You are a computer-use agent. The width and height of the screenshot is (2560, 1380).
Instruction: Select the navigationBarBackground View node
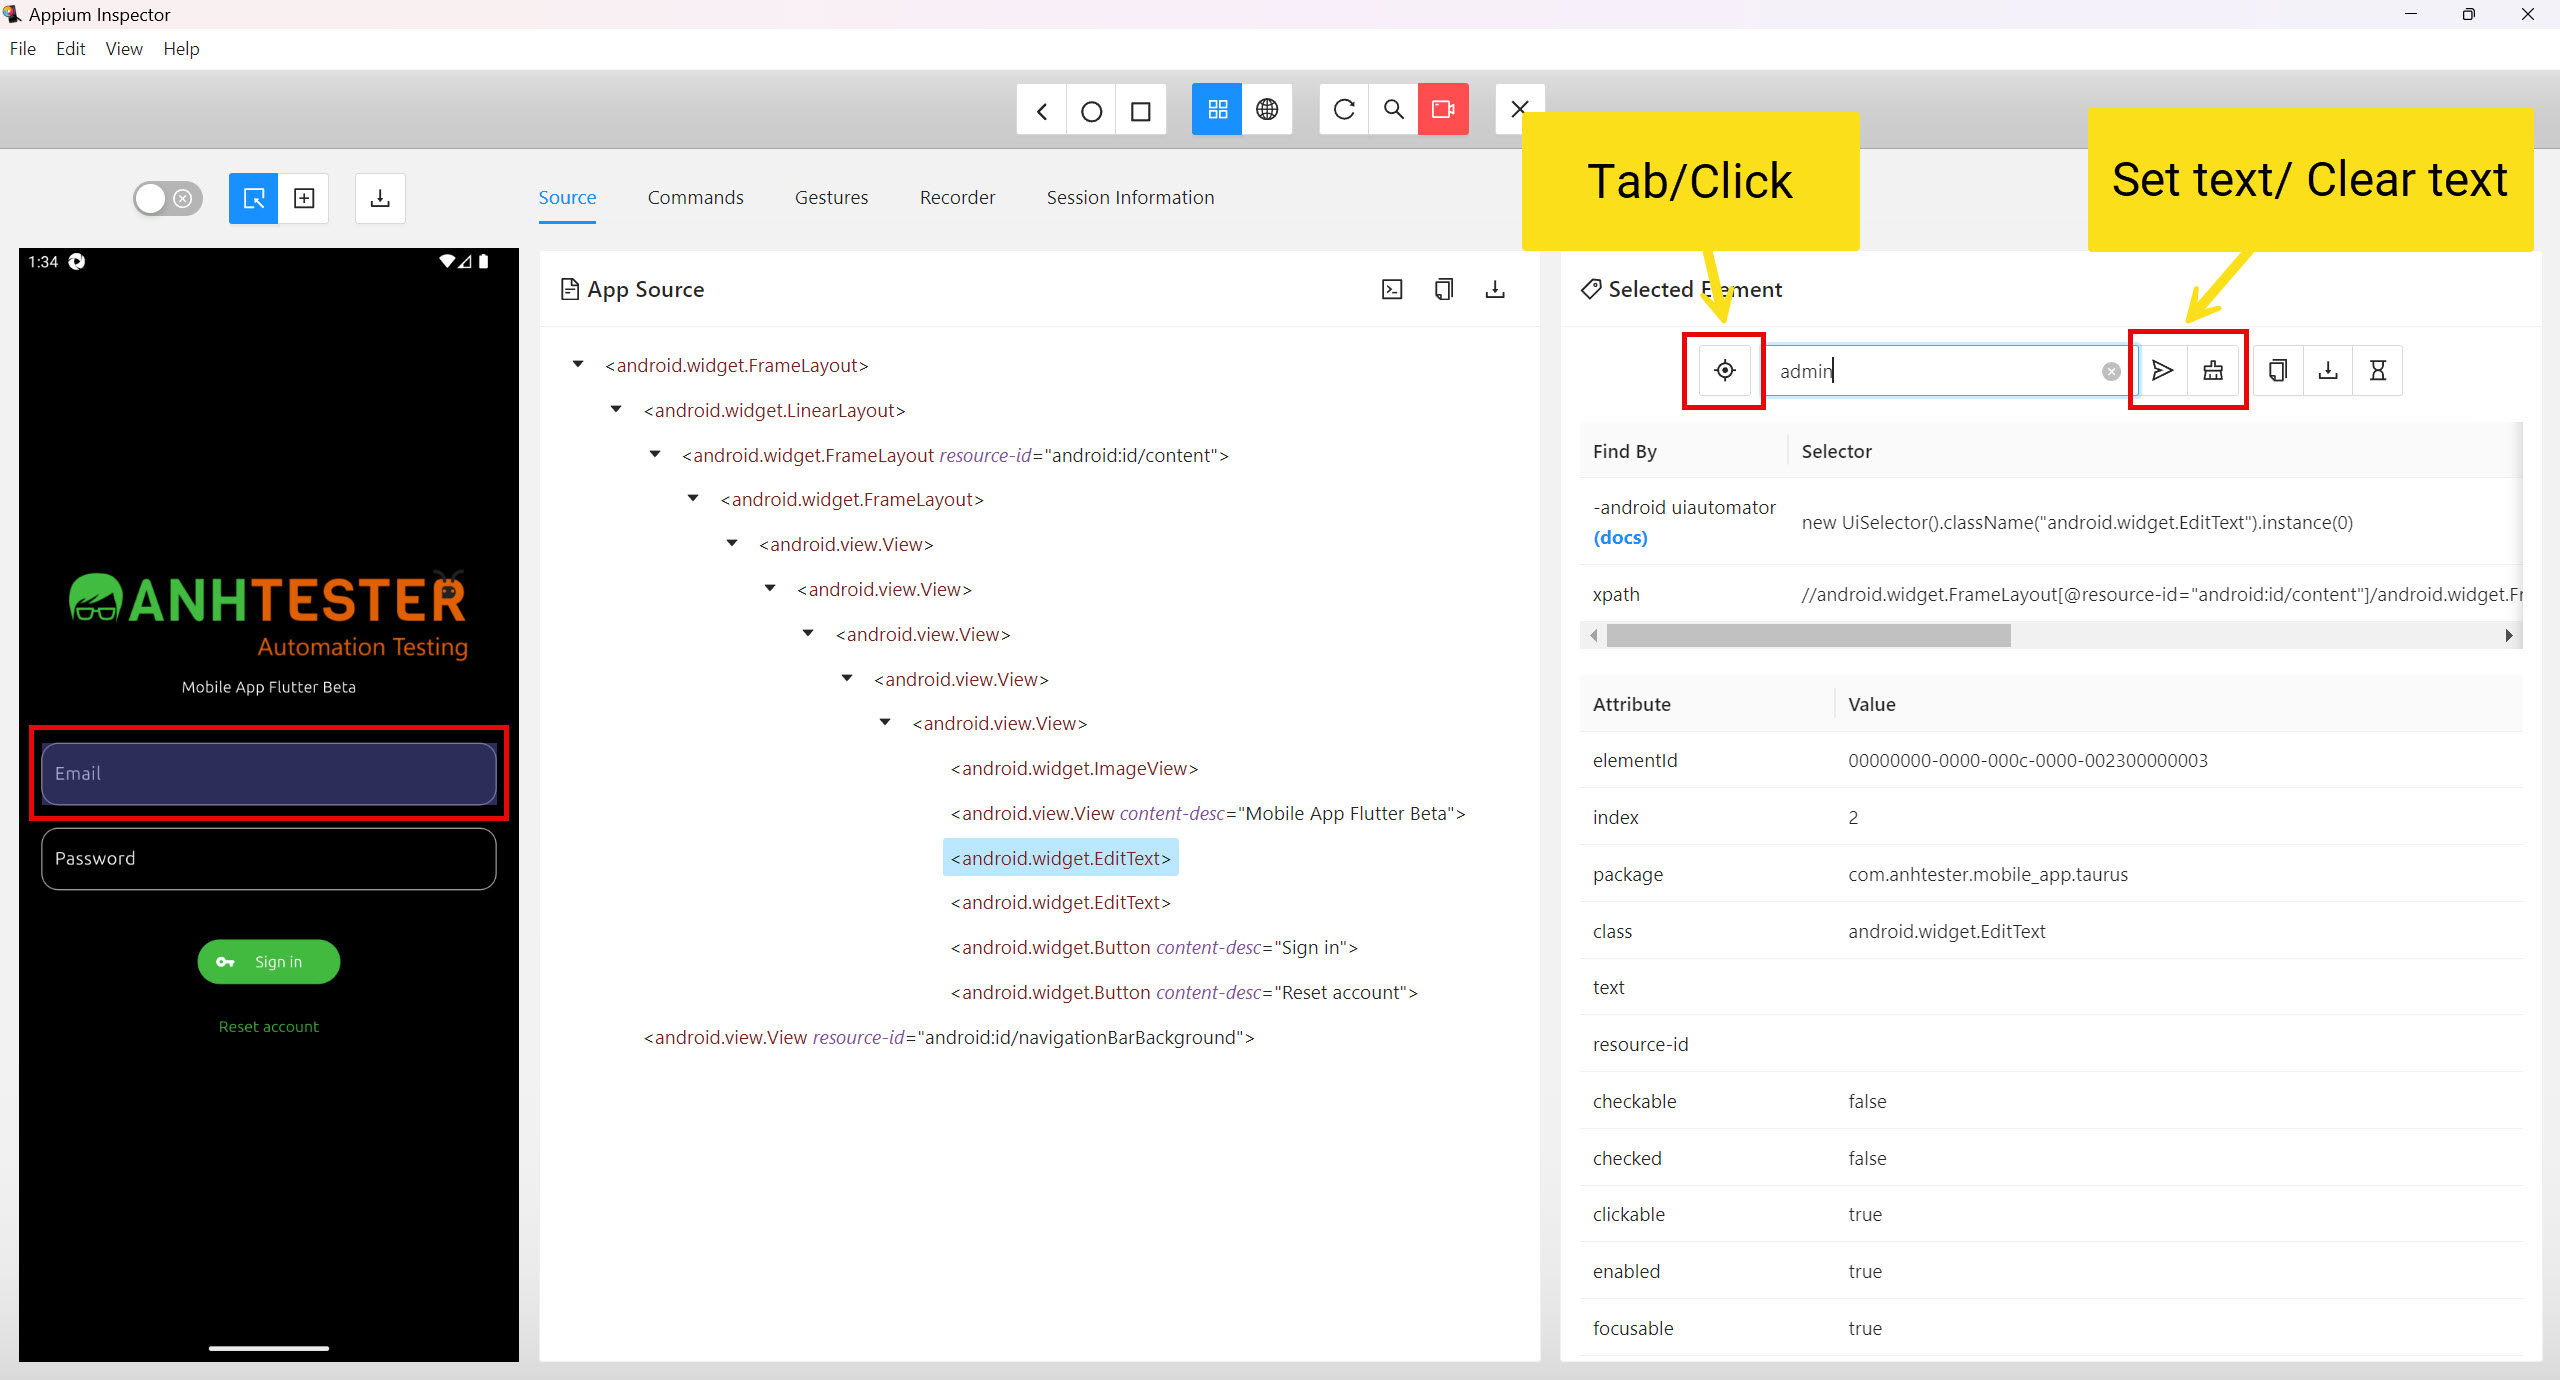pos(949,1037)
